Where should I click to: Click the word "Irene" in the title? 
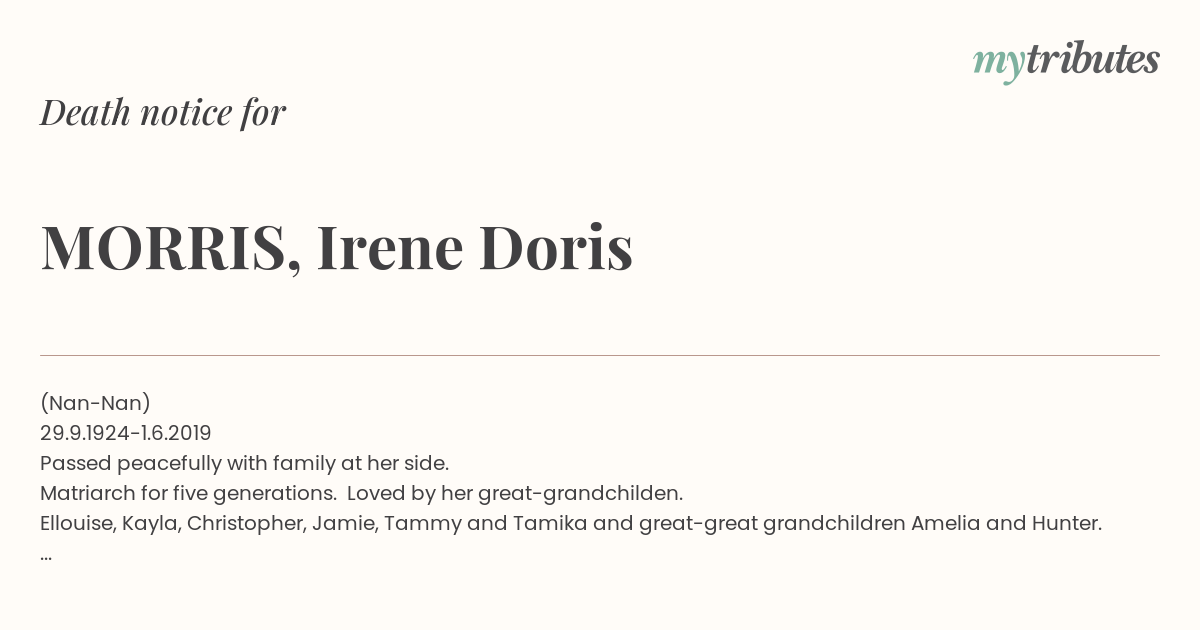pos(390,247)
